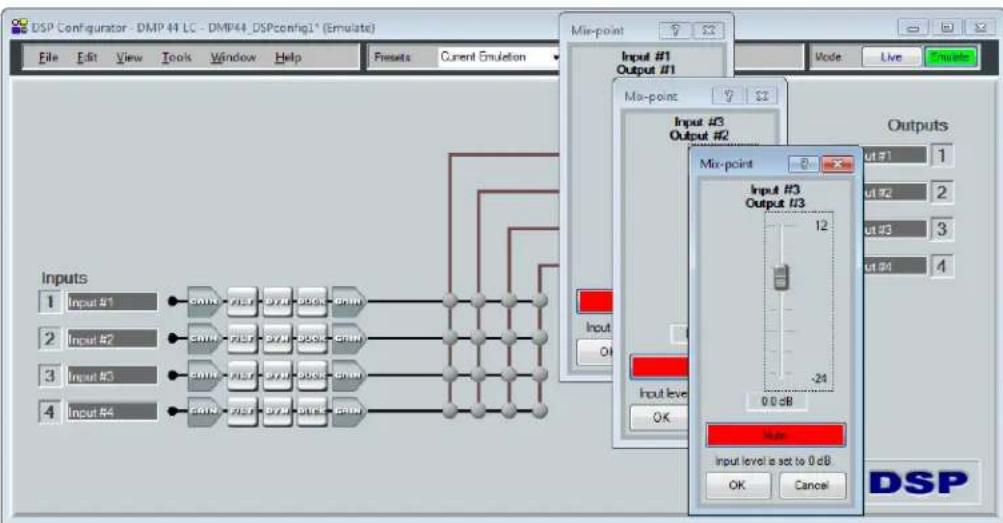
Task: Open Input #2 GAIN block before FILT
Action: click(x=204, y=338)
